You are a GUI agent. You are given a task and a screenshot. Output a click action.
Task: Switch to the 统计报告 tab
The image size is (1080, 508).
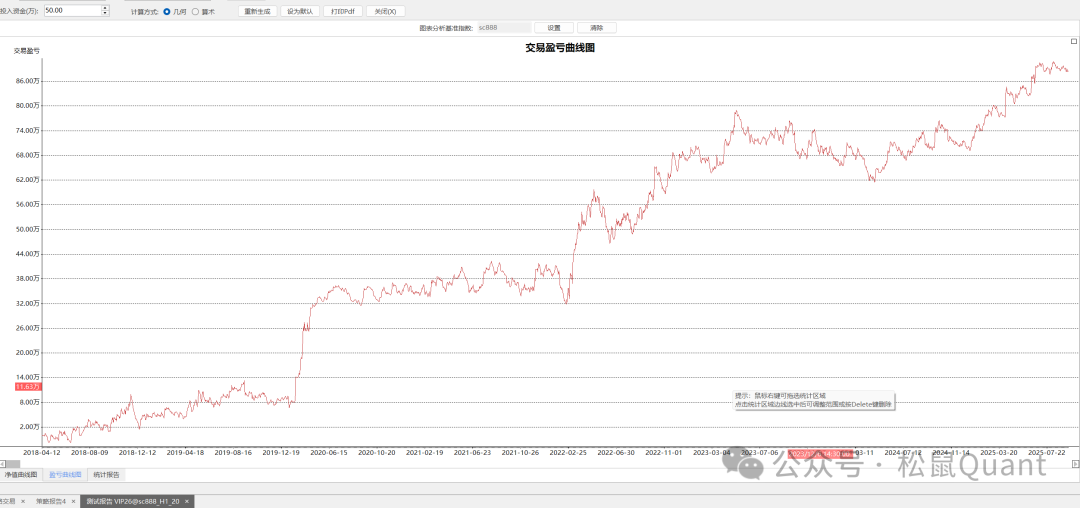107,475
